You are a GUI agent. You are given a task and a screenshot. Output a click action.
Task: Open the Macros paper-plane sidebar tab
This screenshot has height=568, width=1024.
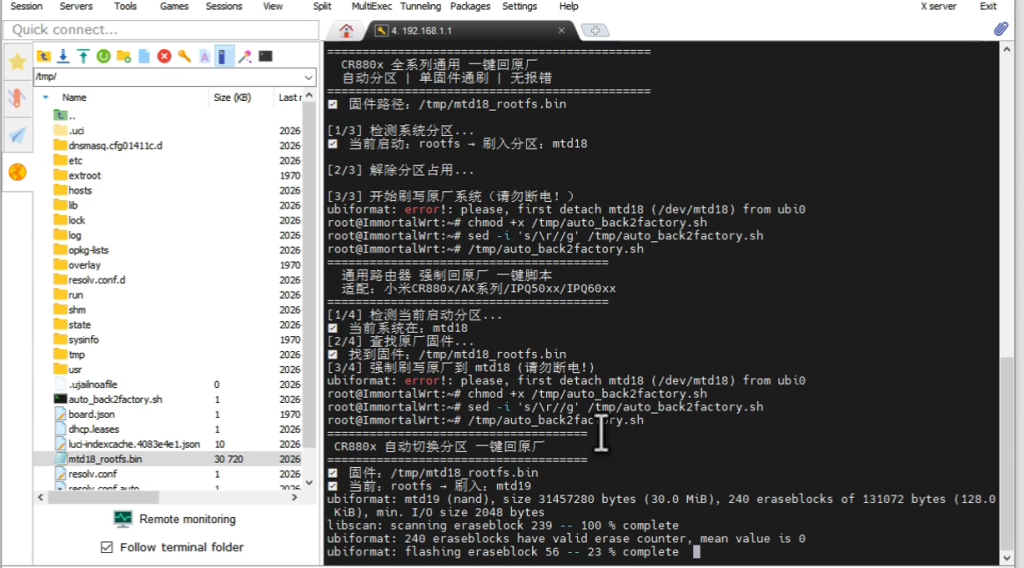tap(18, 135)
